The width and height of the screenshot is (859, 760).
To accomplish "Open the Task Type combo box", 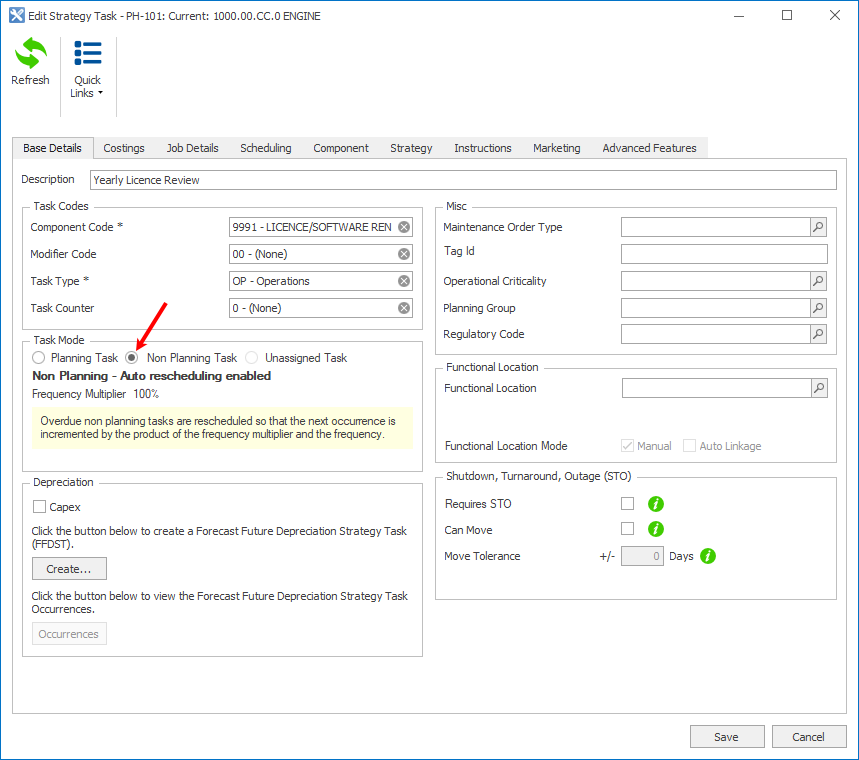I will [x=320, y=281].
